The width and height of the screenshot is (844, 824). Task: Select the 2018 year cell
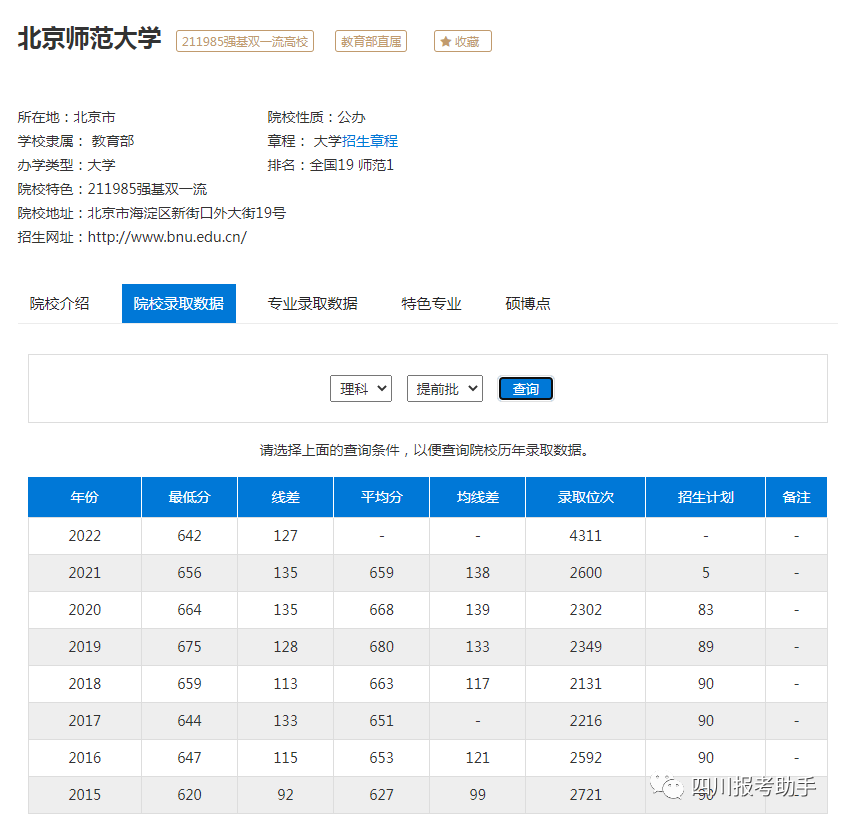click(85, 684)
